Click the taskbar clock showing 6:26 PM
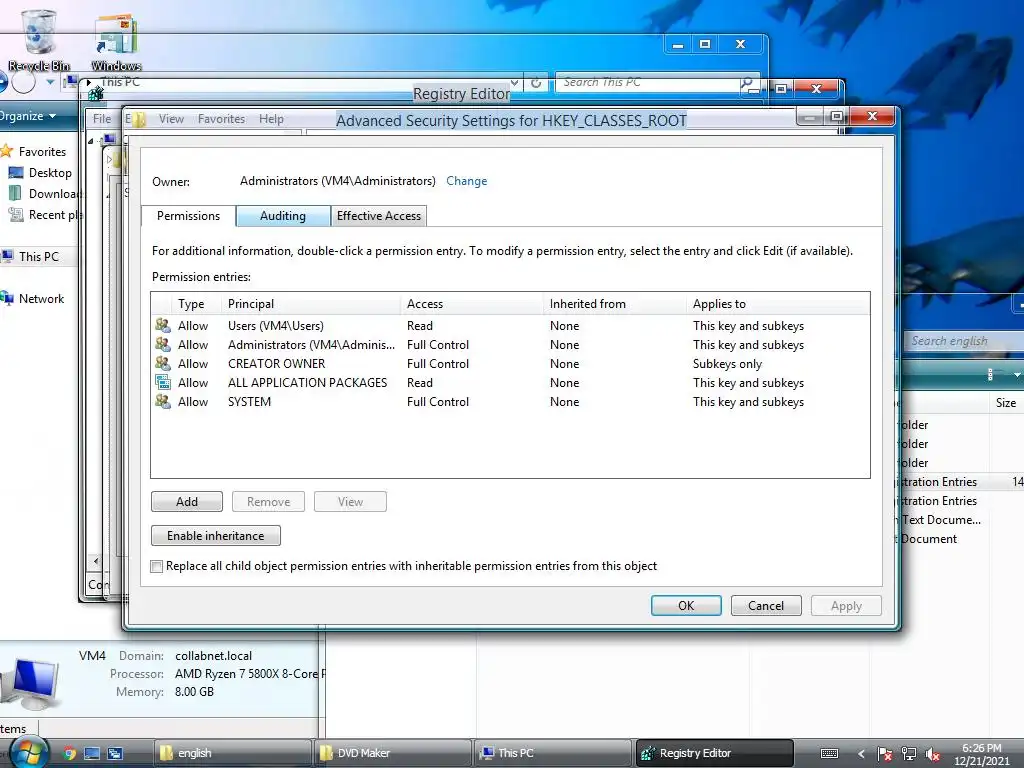The height and width of the screenshot is (768, 1024). (982, 754)
